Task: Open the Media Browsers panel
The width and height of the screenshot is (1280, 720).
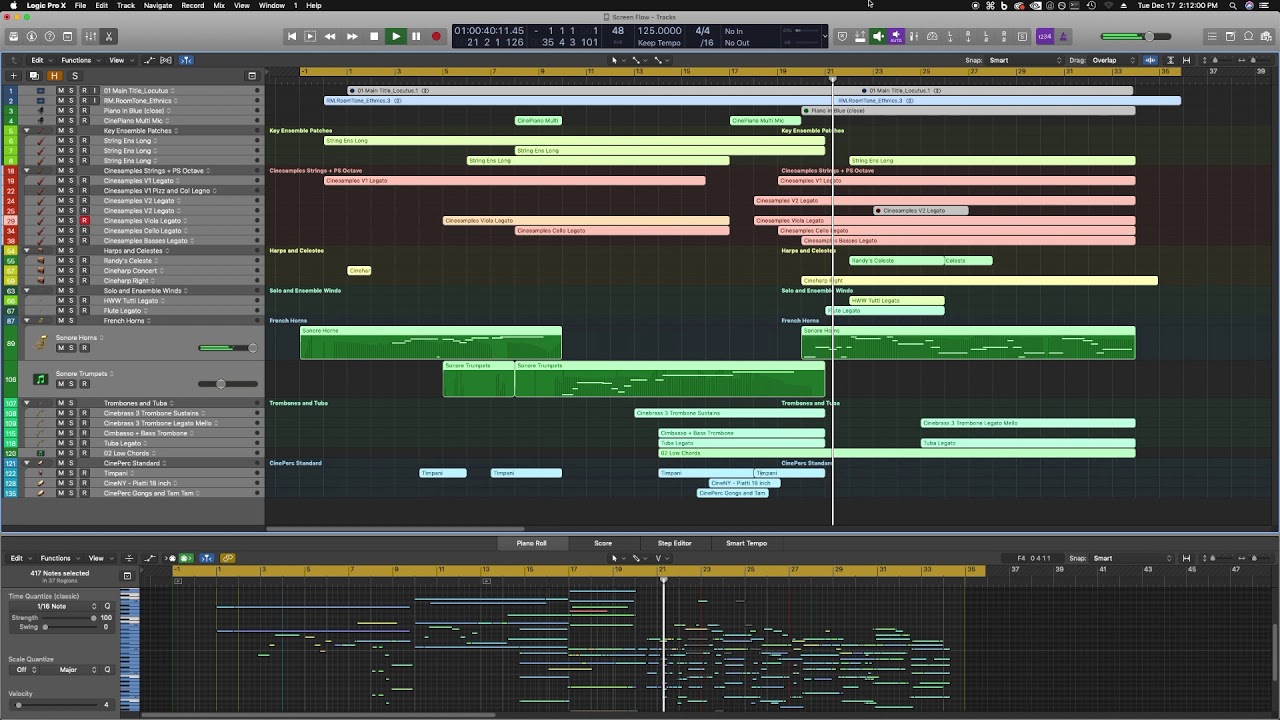Action: click(x=1268, y=36)
